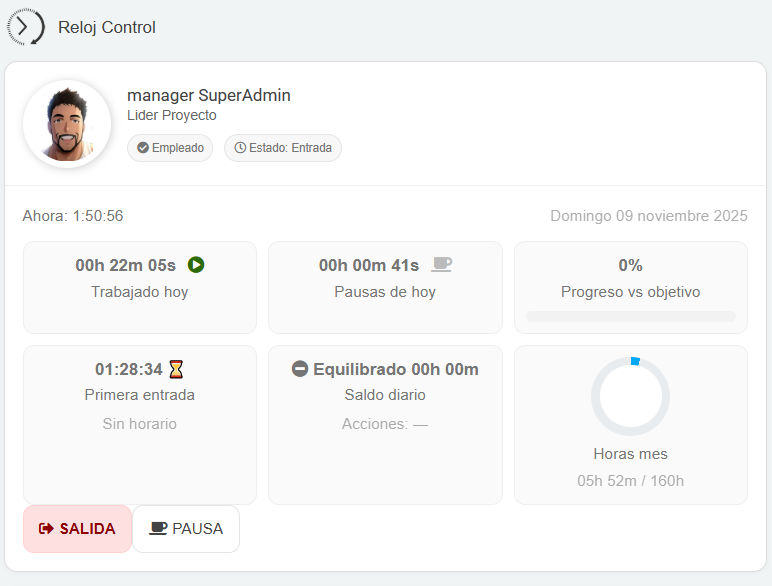Click the green play icon beside worked time

tap(196, 265)
